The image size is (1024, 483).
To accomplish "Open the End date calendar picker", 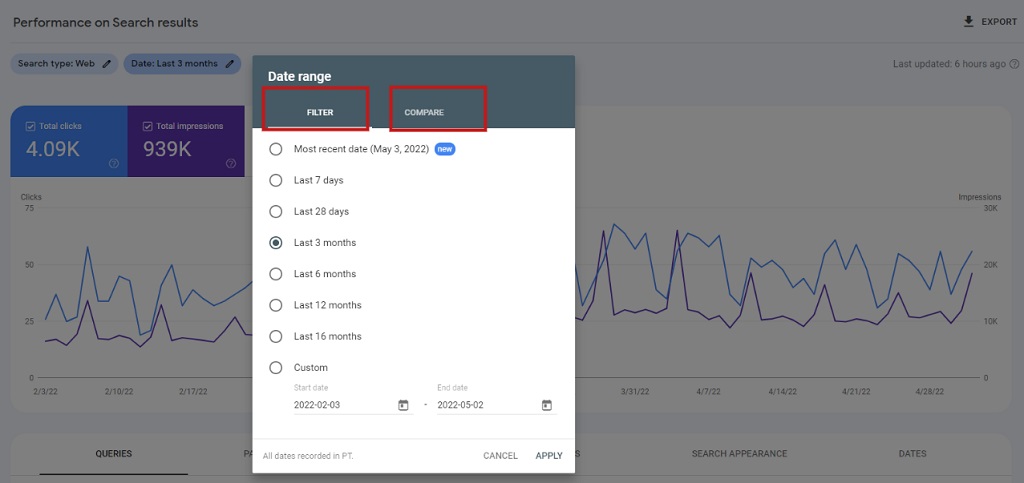I will [547, 405].
